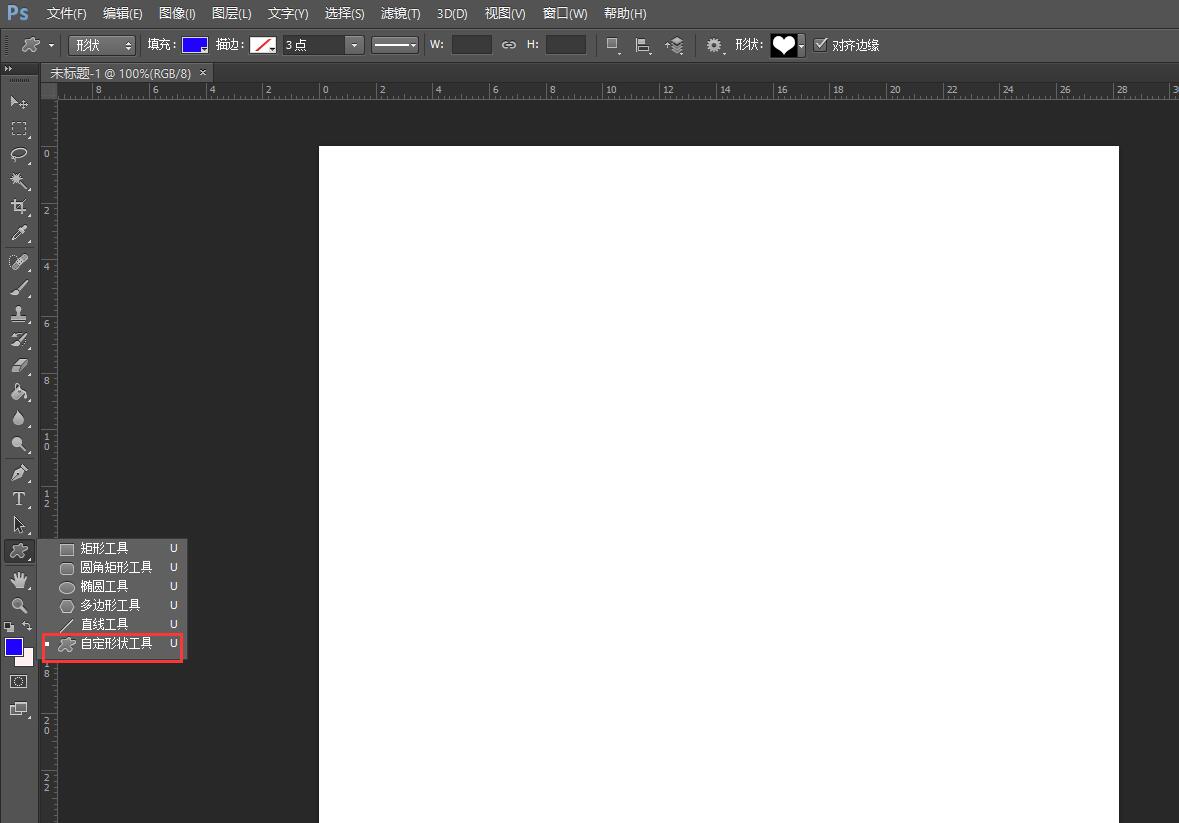1179x823 pixels.
Task: Pick the Magic Wand tool
Action: click(18, 180)
